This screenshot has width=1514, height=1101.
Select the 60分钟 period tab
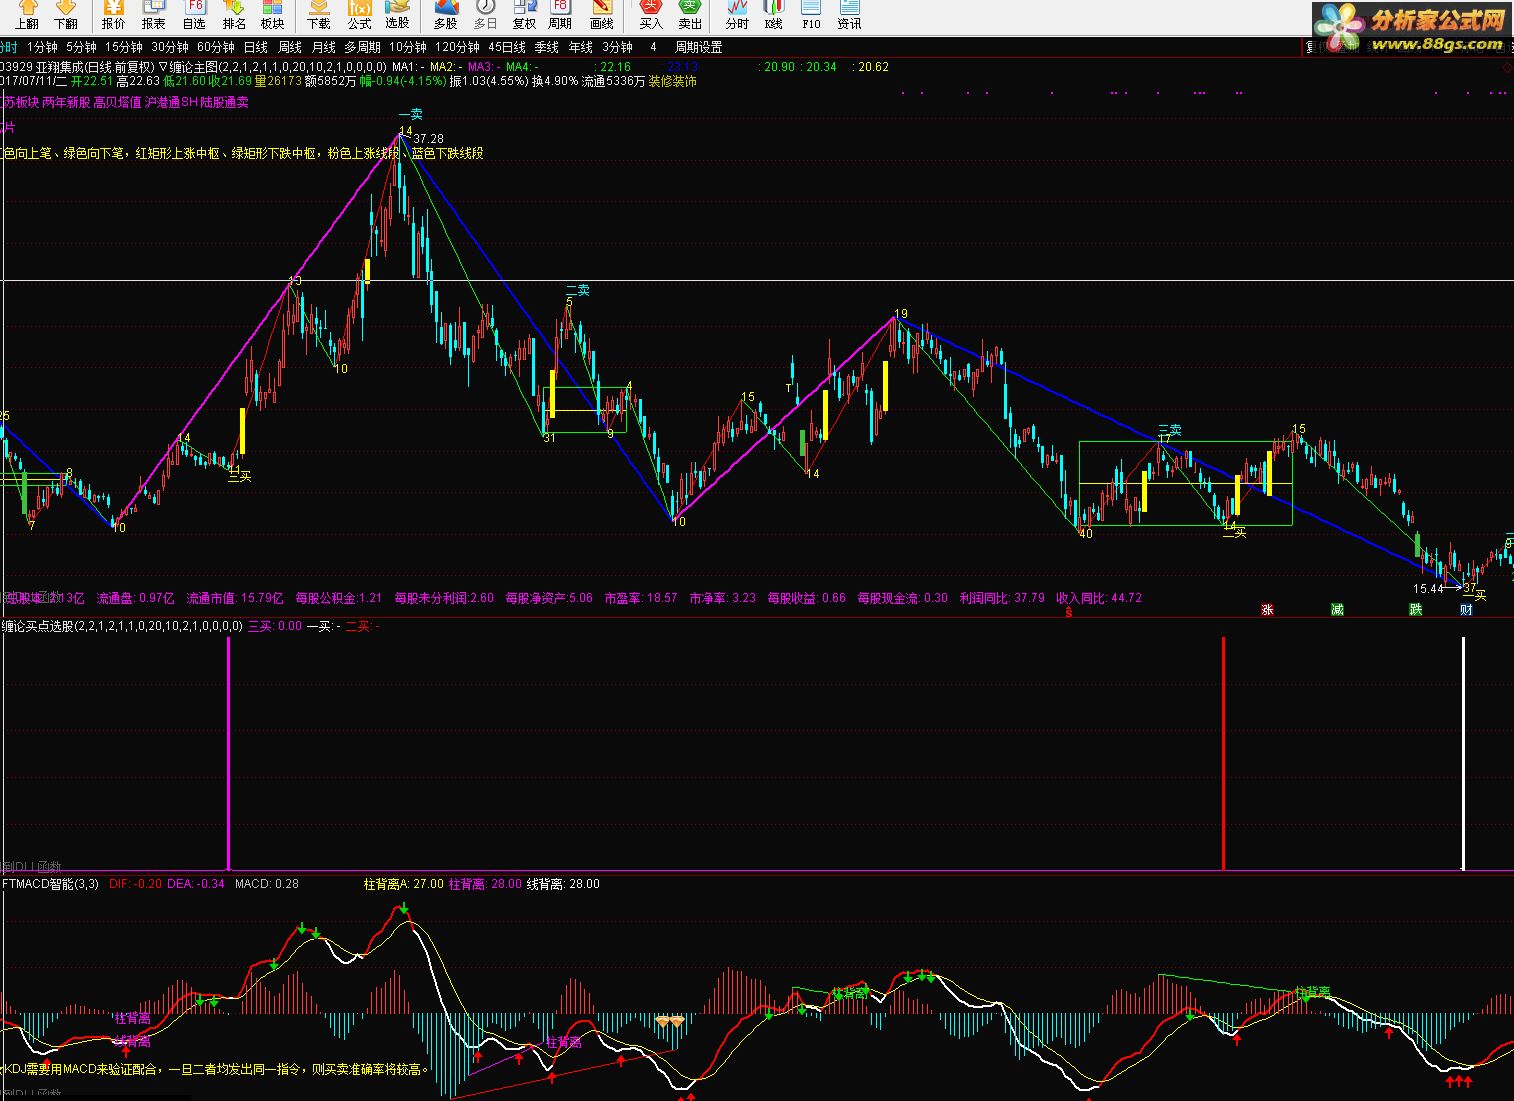[216, 47]
